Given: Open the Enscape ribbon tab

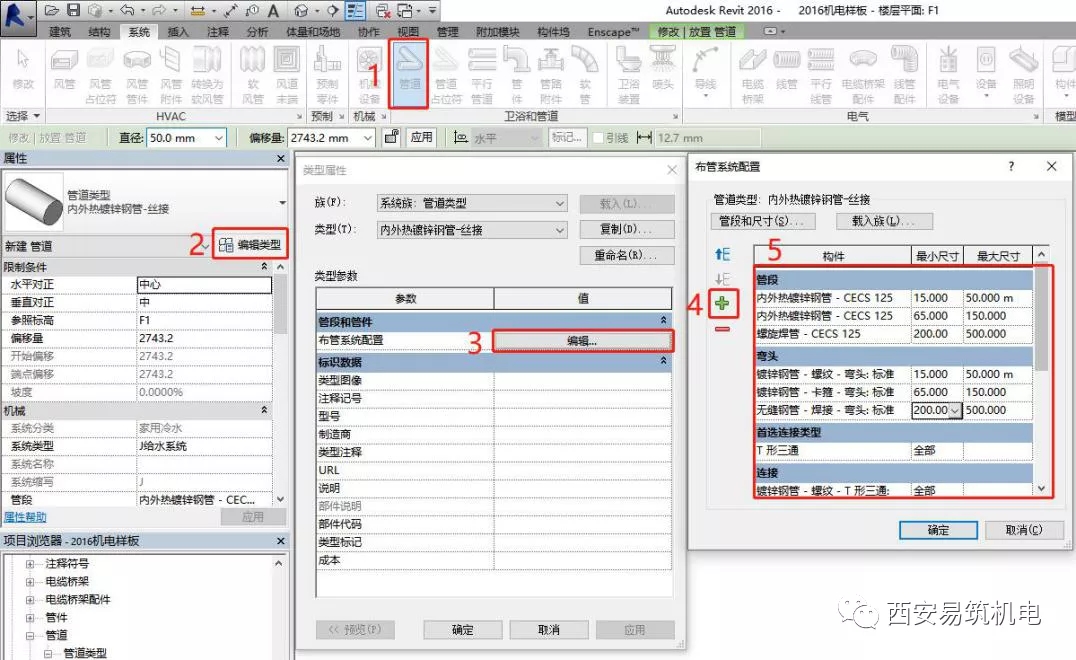Looking at the screenshot, I should [x=613, y=32].
